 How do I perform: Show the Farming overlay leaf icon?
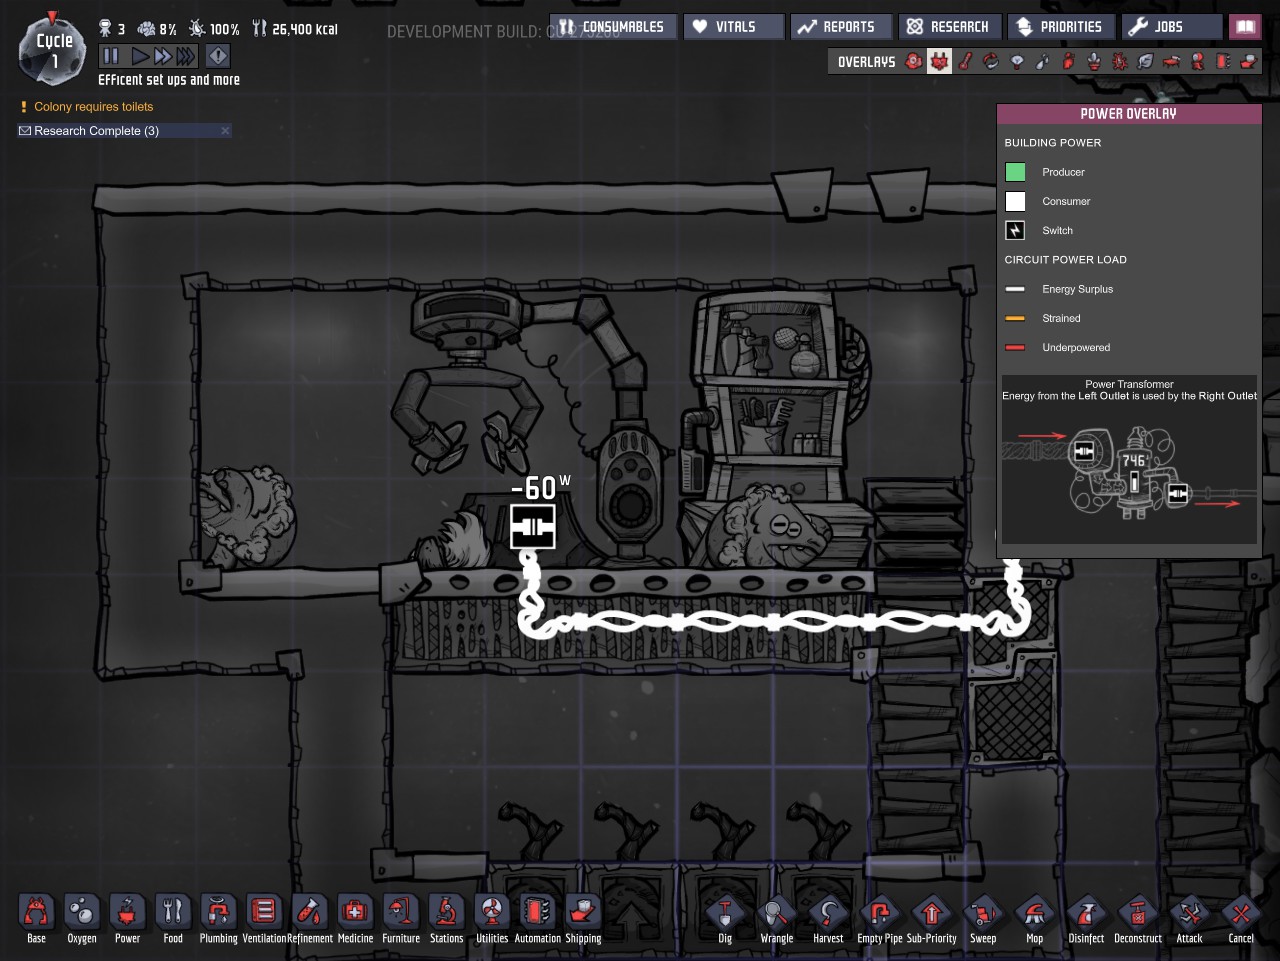[x=1146, y=62]
